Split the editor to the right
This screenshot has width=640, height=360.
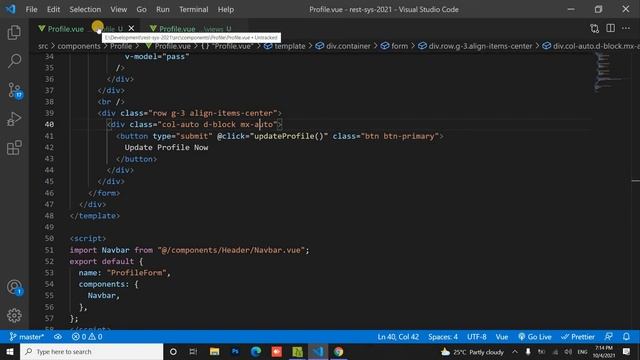pyautogui.click(x=611, y=28)
